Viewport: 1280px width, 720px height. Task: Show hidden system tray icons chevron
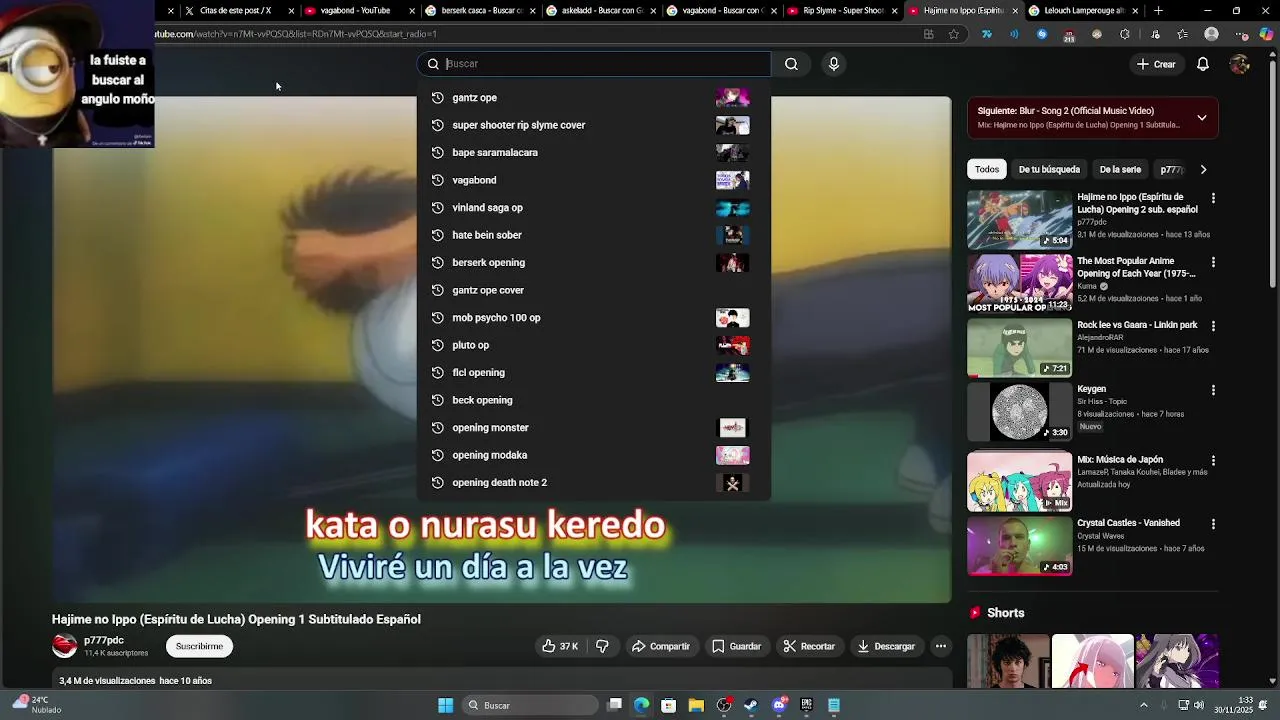tap(1144, 705)
